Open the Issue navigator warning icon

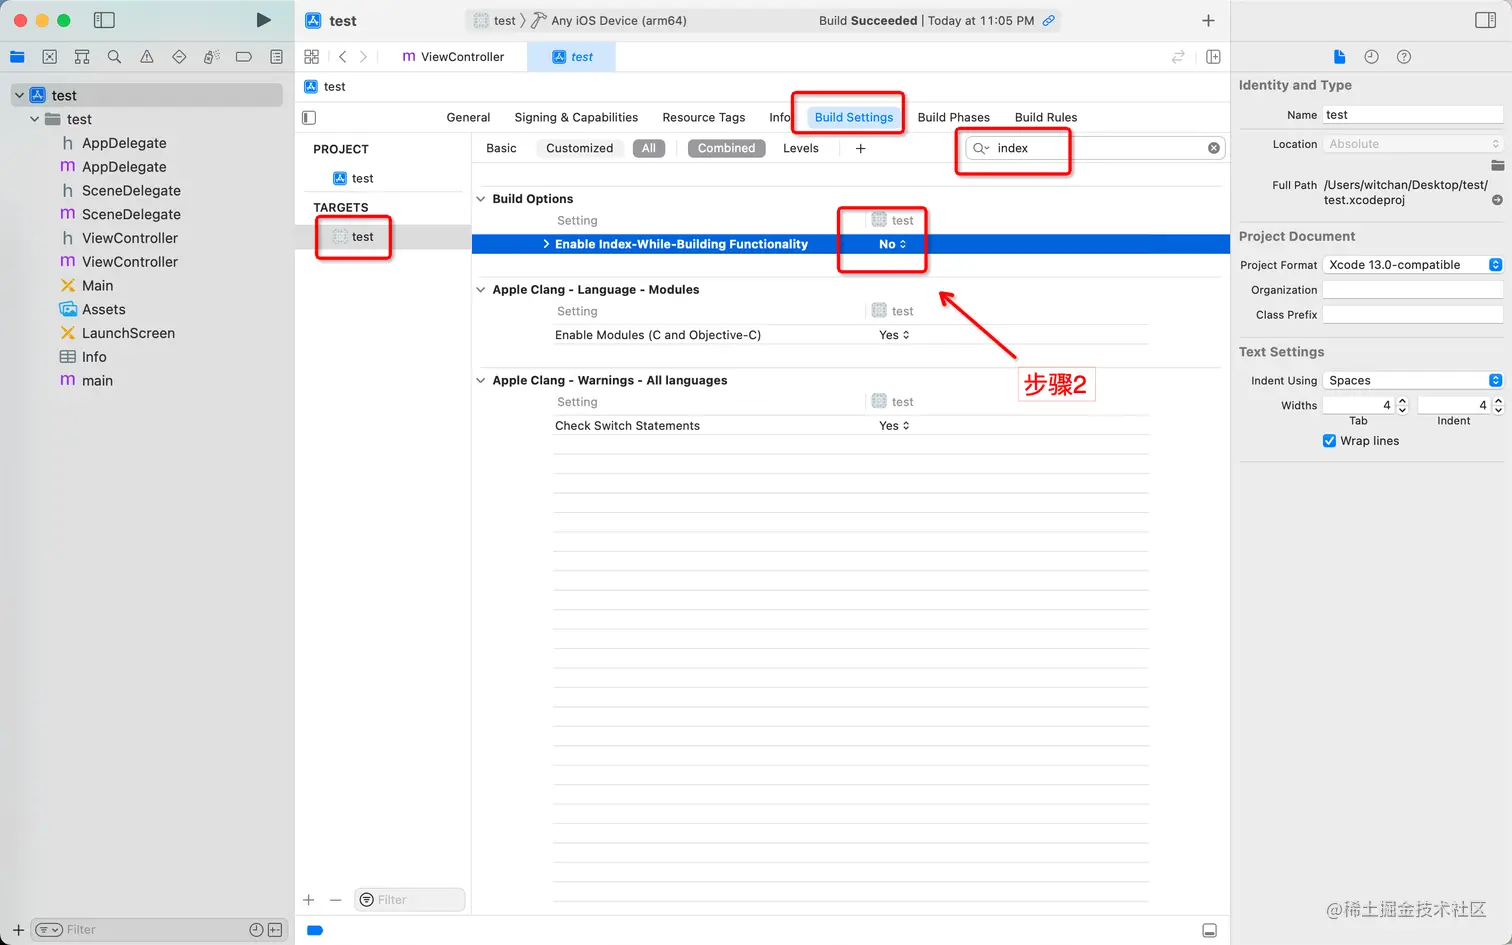pyautogui.click(x=147, y=57)
